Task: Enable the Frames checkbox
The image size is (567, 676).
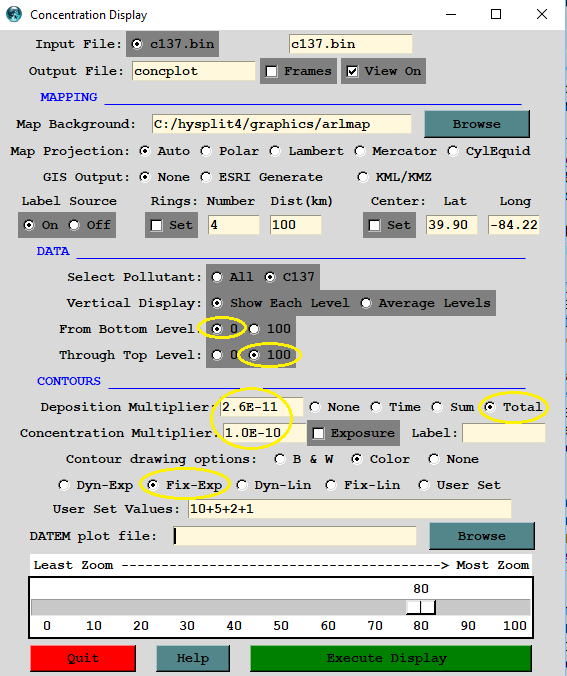Action: tap(272, 71)
